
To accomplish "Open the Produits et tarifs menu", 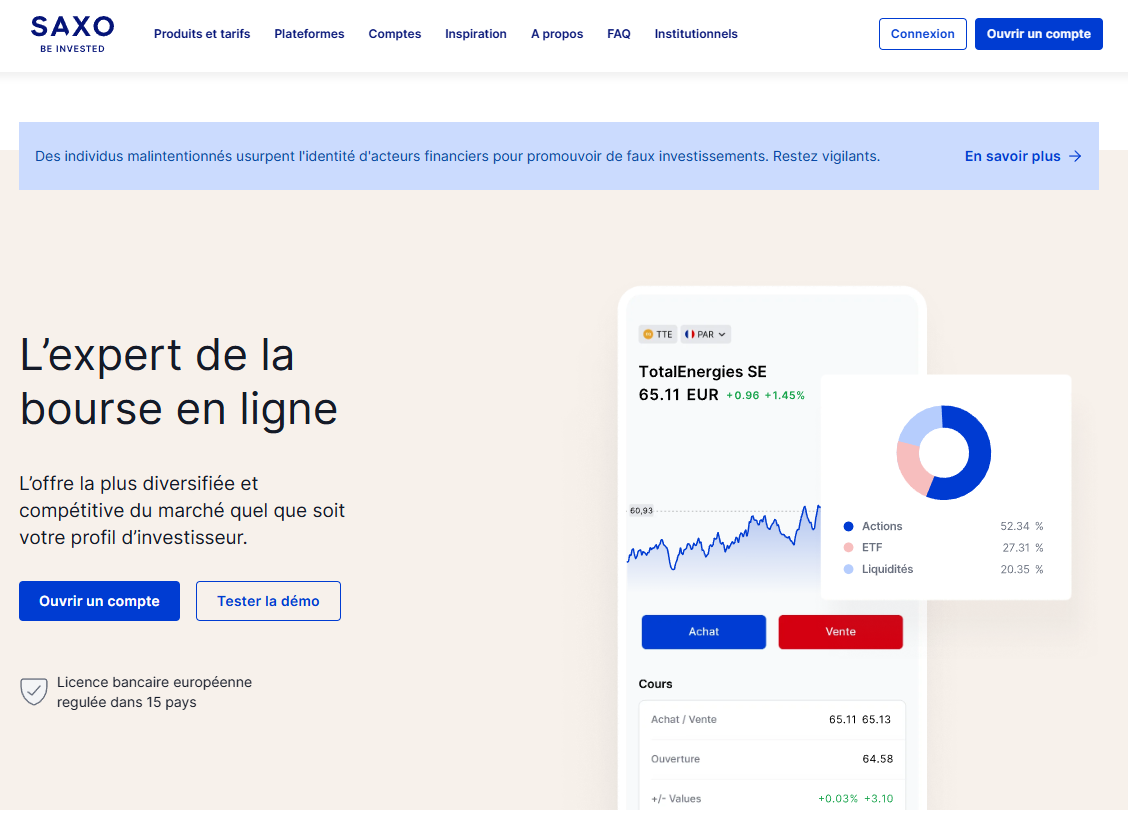I will [202, 34].
